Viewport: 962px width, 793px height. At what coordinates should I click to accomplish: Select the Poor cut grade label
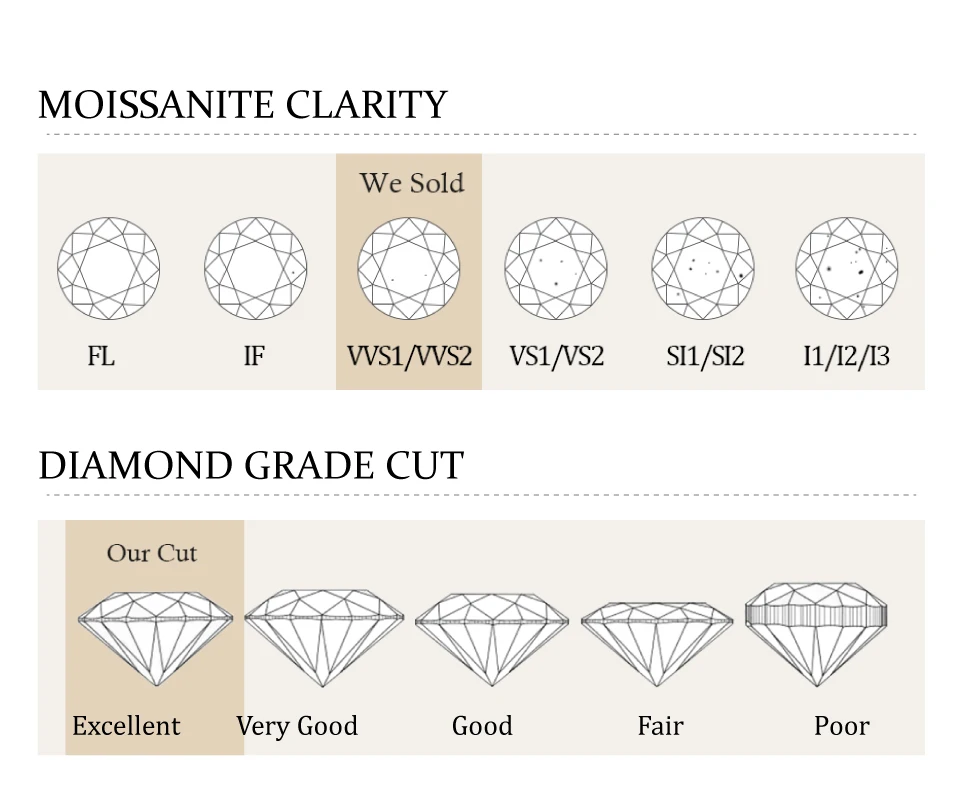(841, 726)
